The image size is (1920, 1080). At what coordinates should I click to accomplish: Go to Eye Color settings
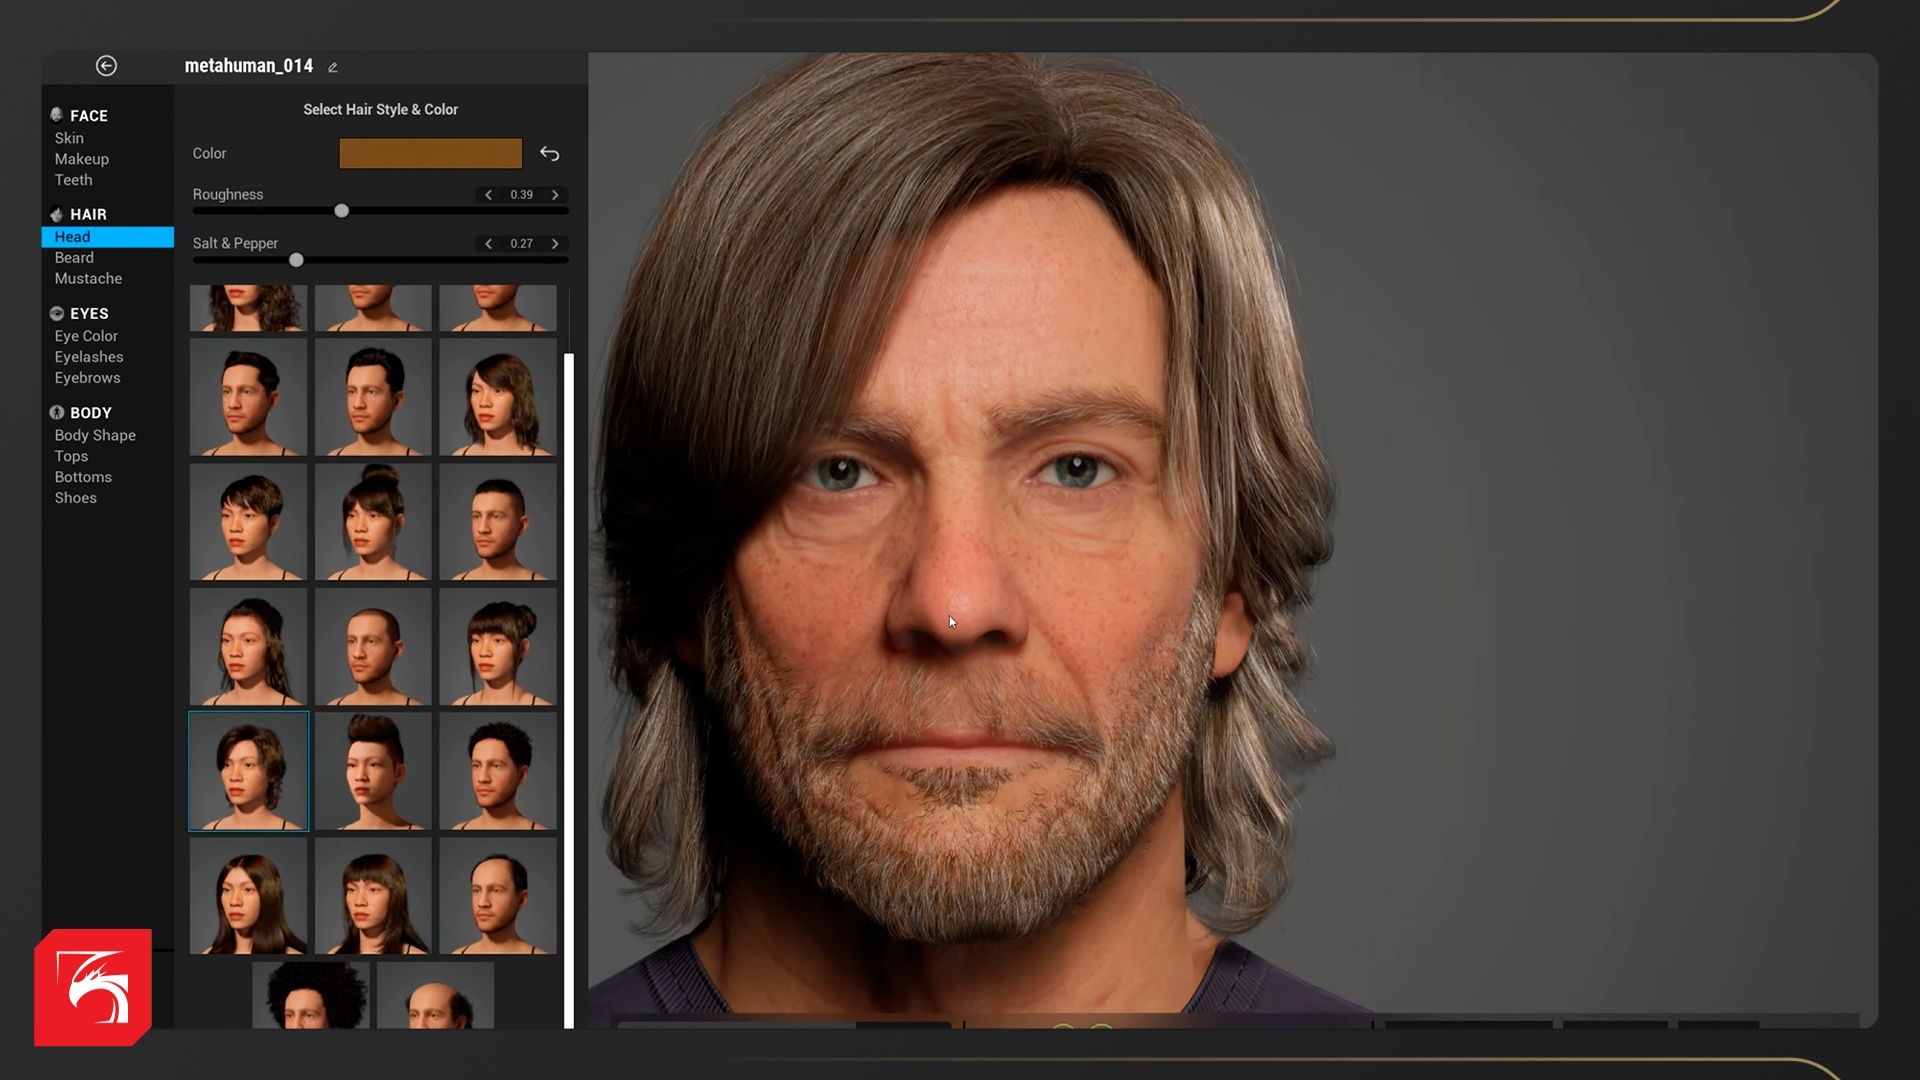coord(86,336)
